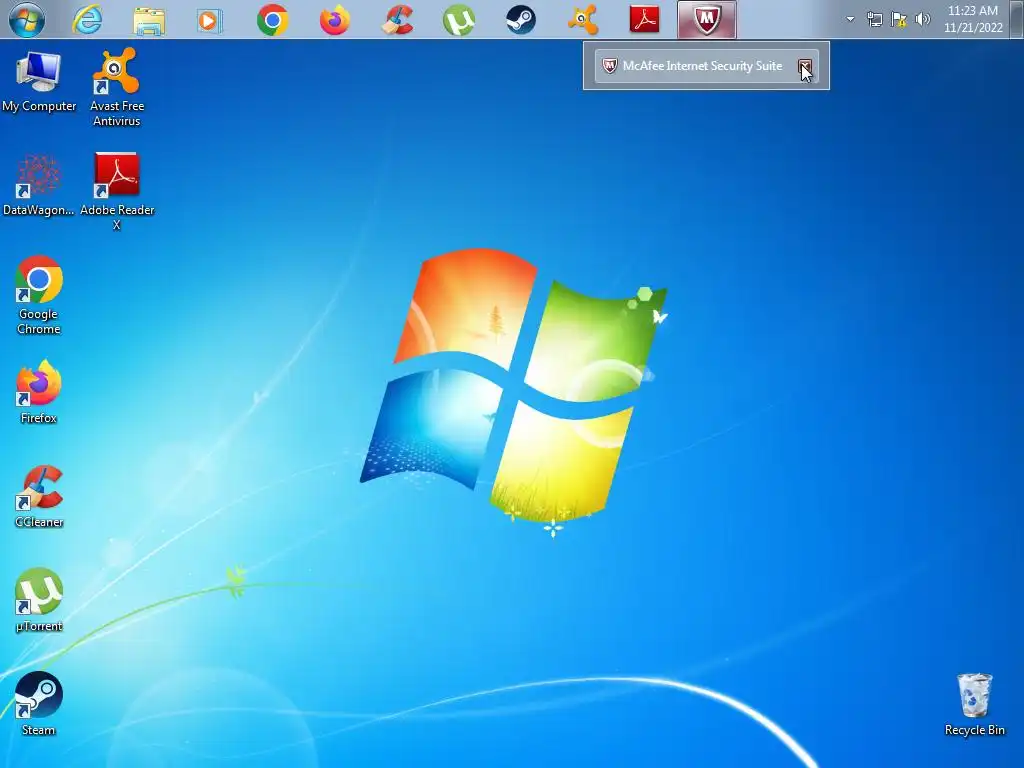Open Steam from taskbar
This screenshot has height=768, width=1024.
pyautogui.click(x=520, y=20)
